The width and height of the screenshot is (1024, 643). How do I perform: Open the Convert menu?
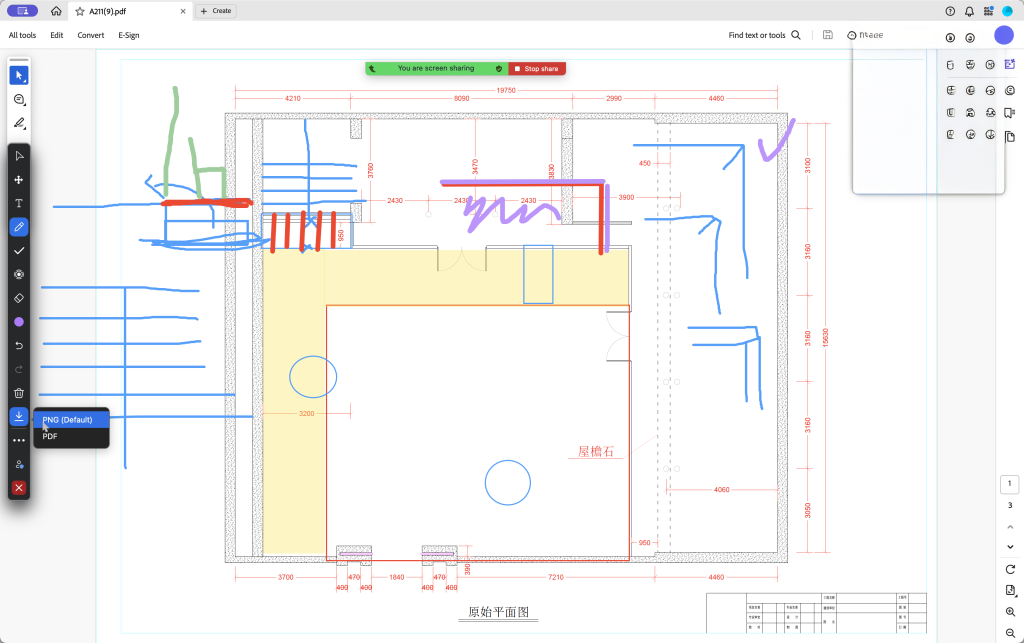click(x=91, y=35)
